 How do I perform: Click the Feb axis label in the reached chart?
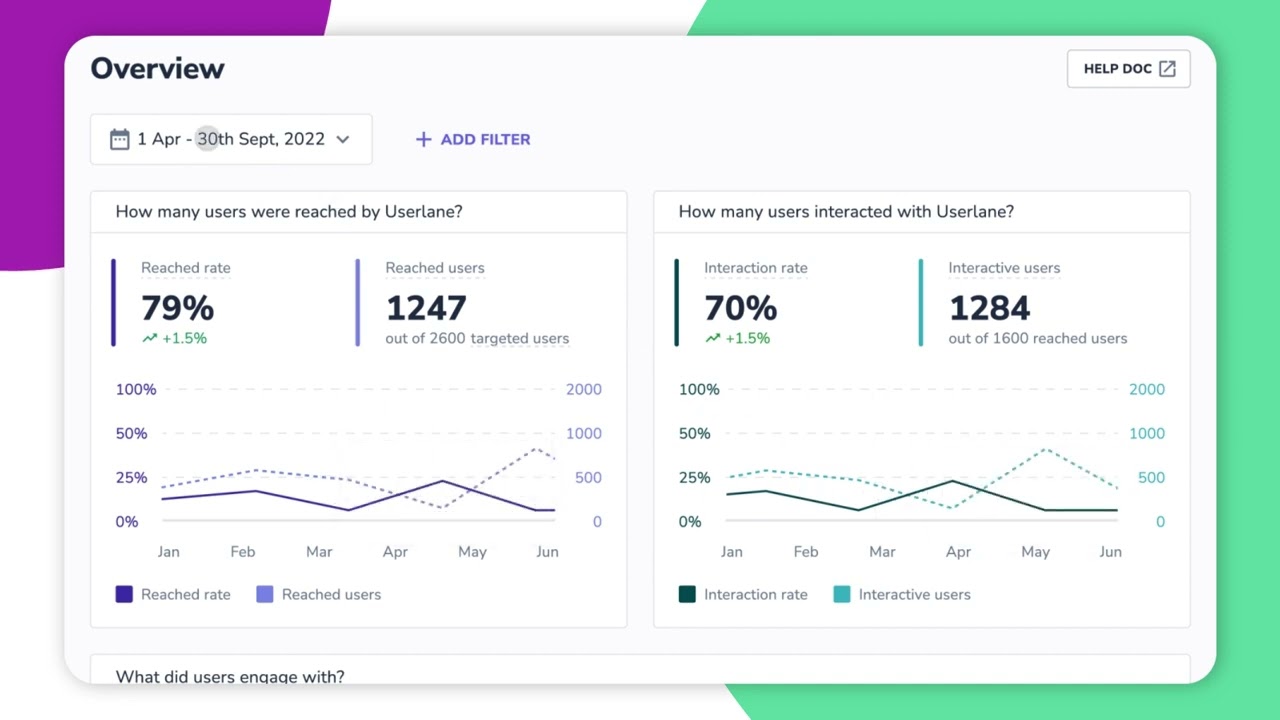(x=243, y=551)
